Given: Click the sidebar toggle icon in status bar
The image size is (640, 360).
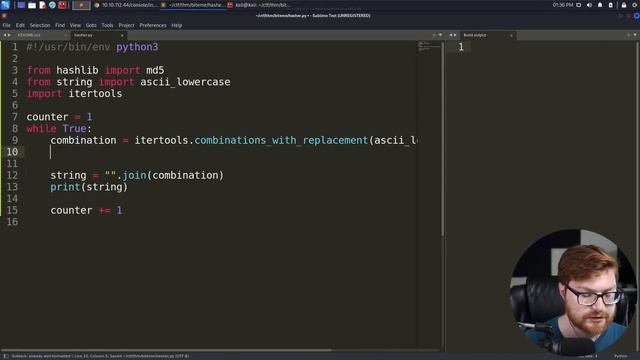Looking at the screenshot, I should pyautogui.click(x=6, y=356).
